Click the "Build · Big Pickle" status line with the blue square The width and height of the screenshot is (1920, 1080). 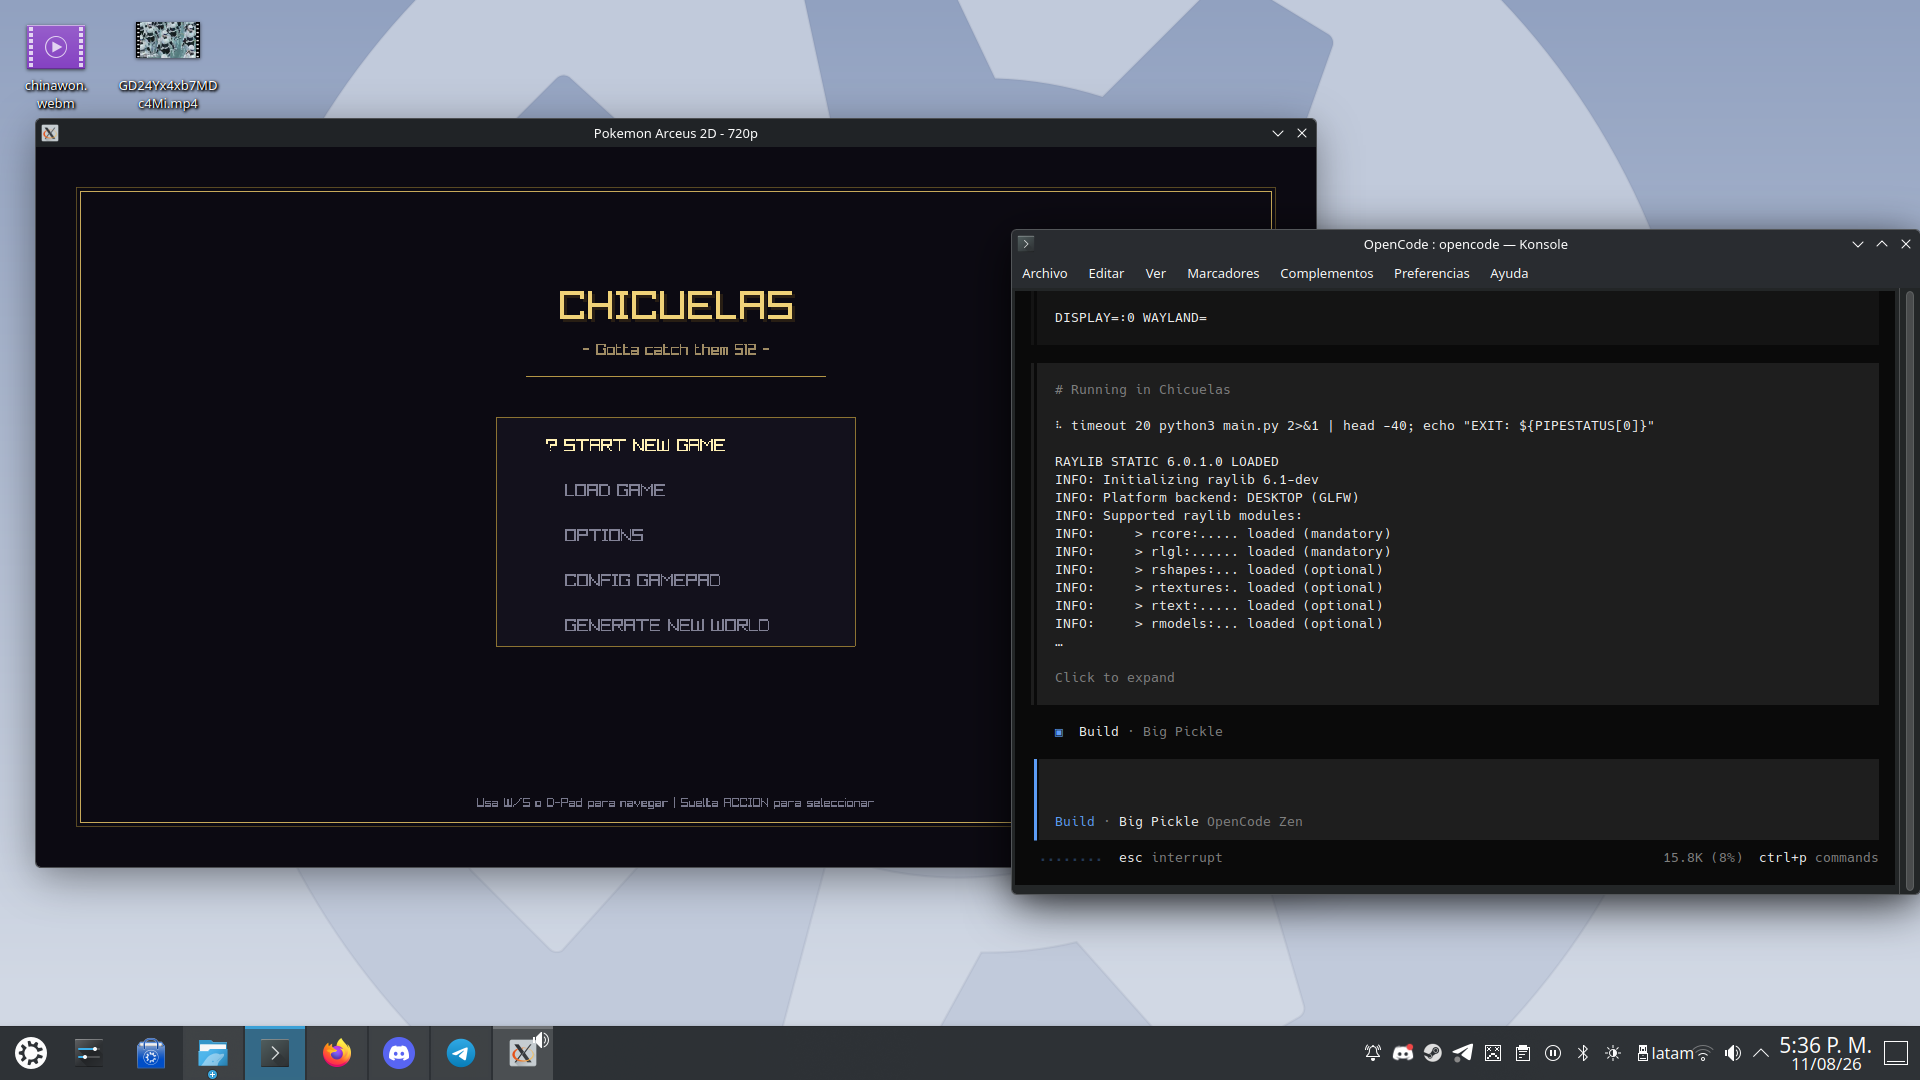point(1138,731)
